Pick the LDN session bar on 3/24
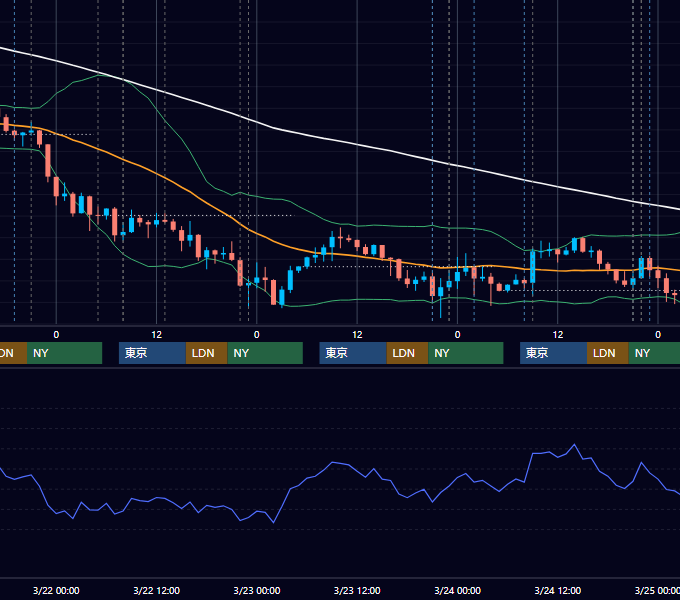The height and width of the screenshot is (600, 680). pos(608,353)
